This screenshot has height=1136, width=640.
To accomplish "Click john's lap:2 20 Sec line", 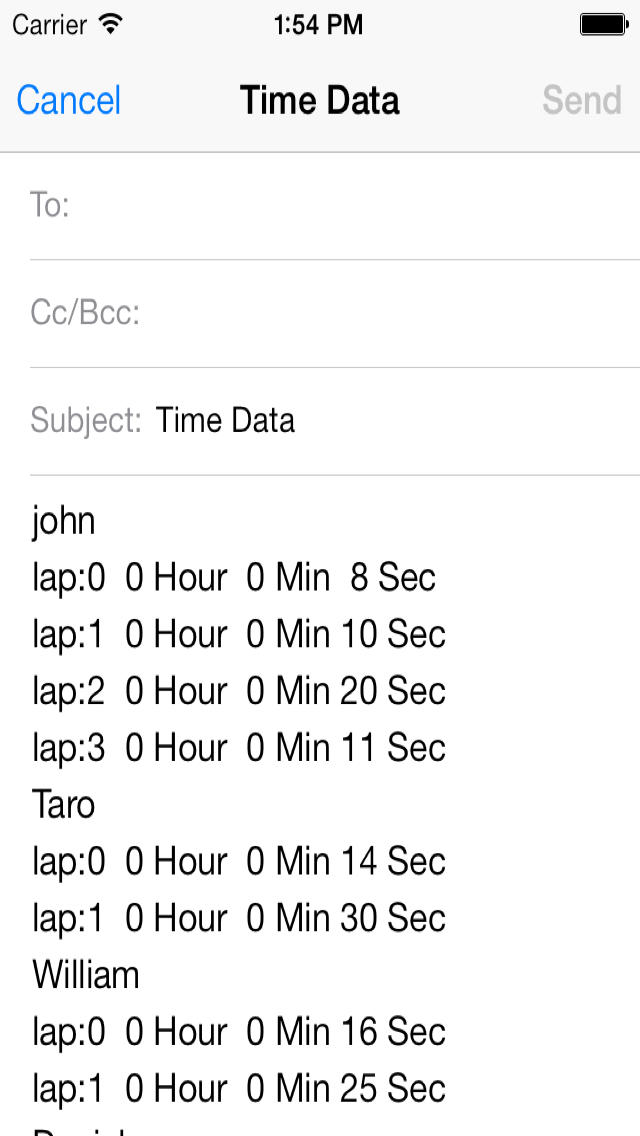I will (238, 691).
